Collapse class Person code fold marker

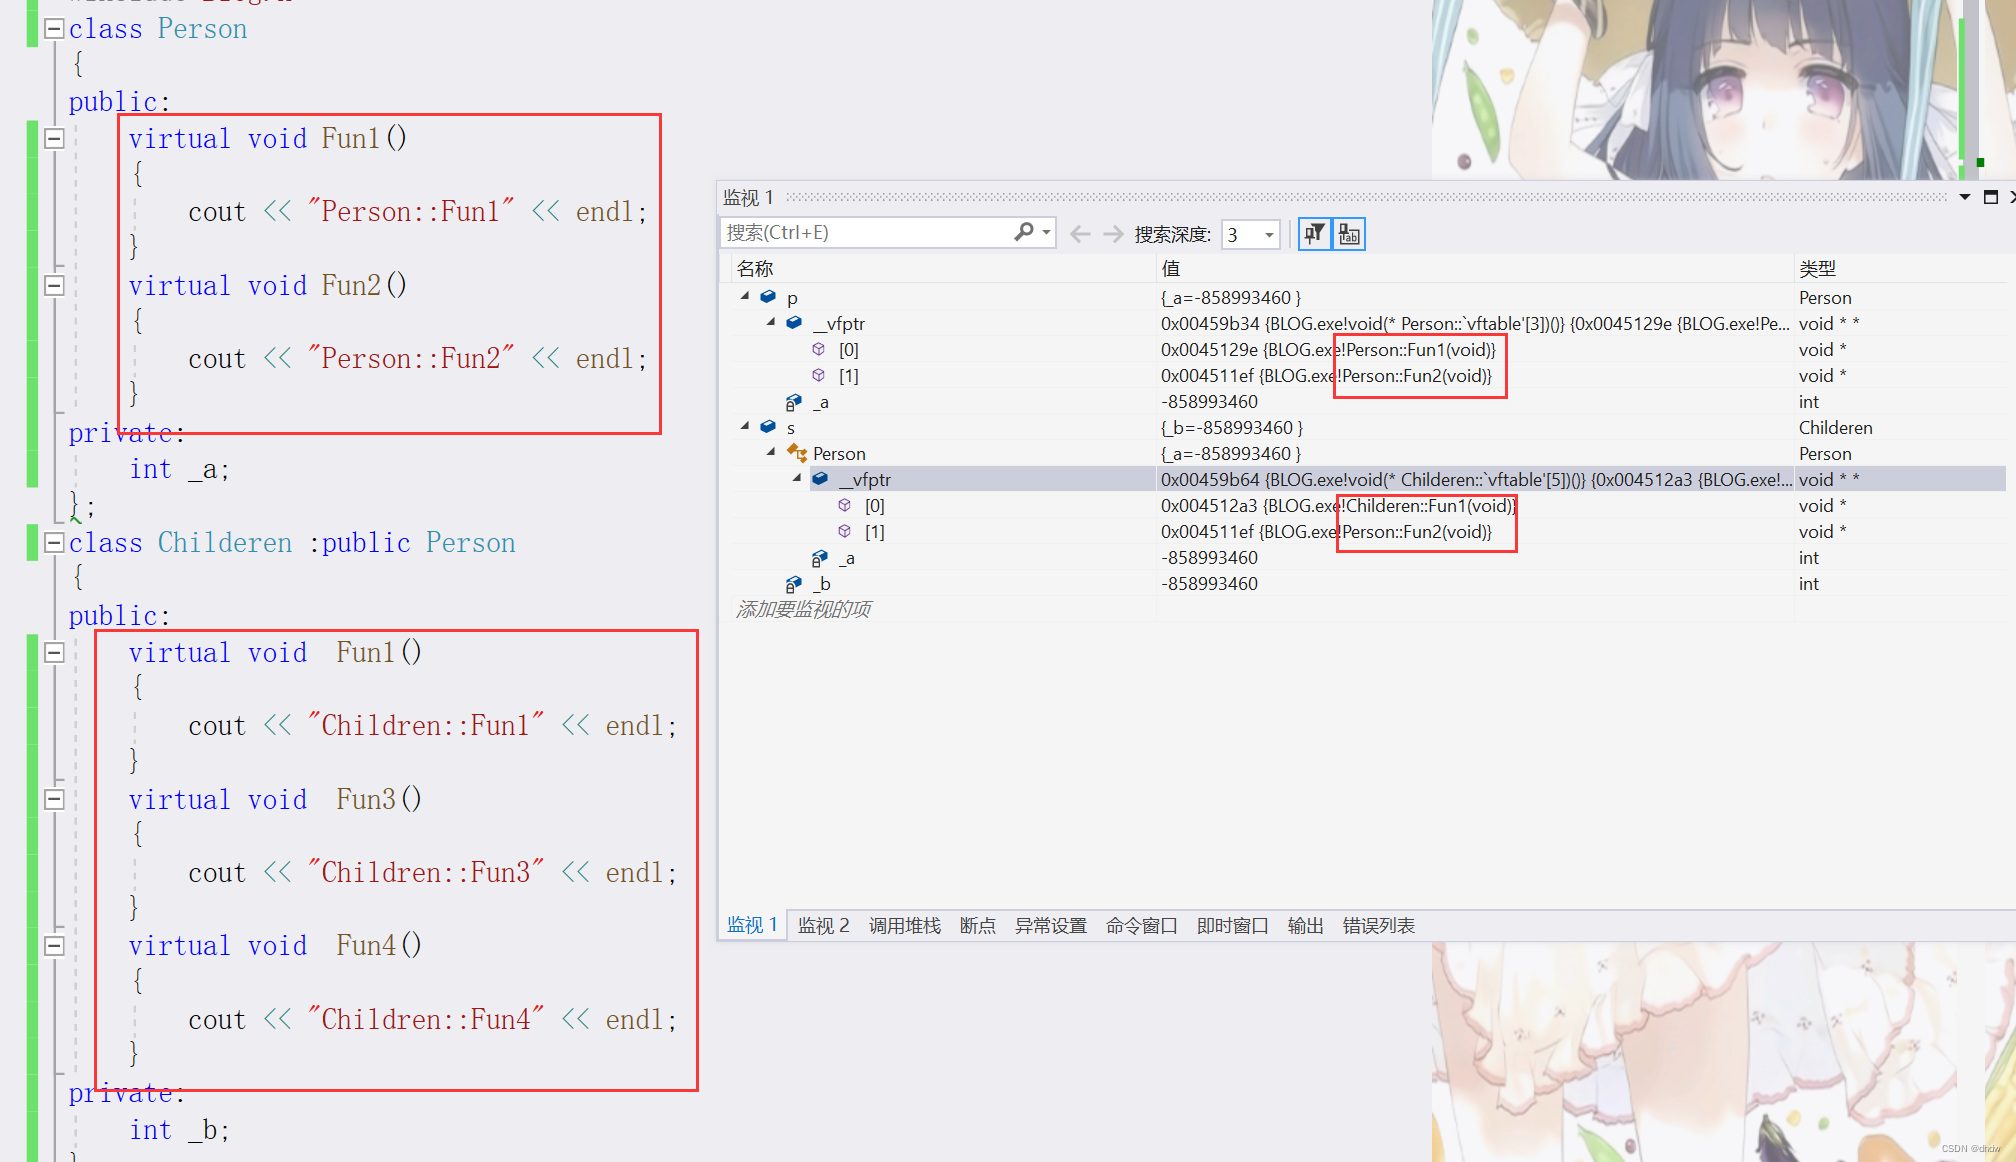click(54, 28)
